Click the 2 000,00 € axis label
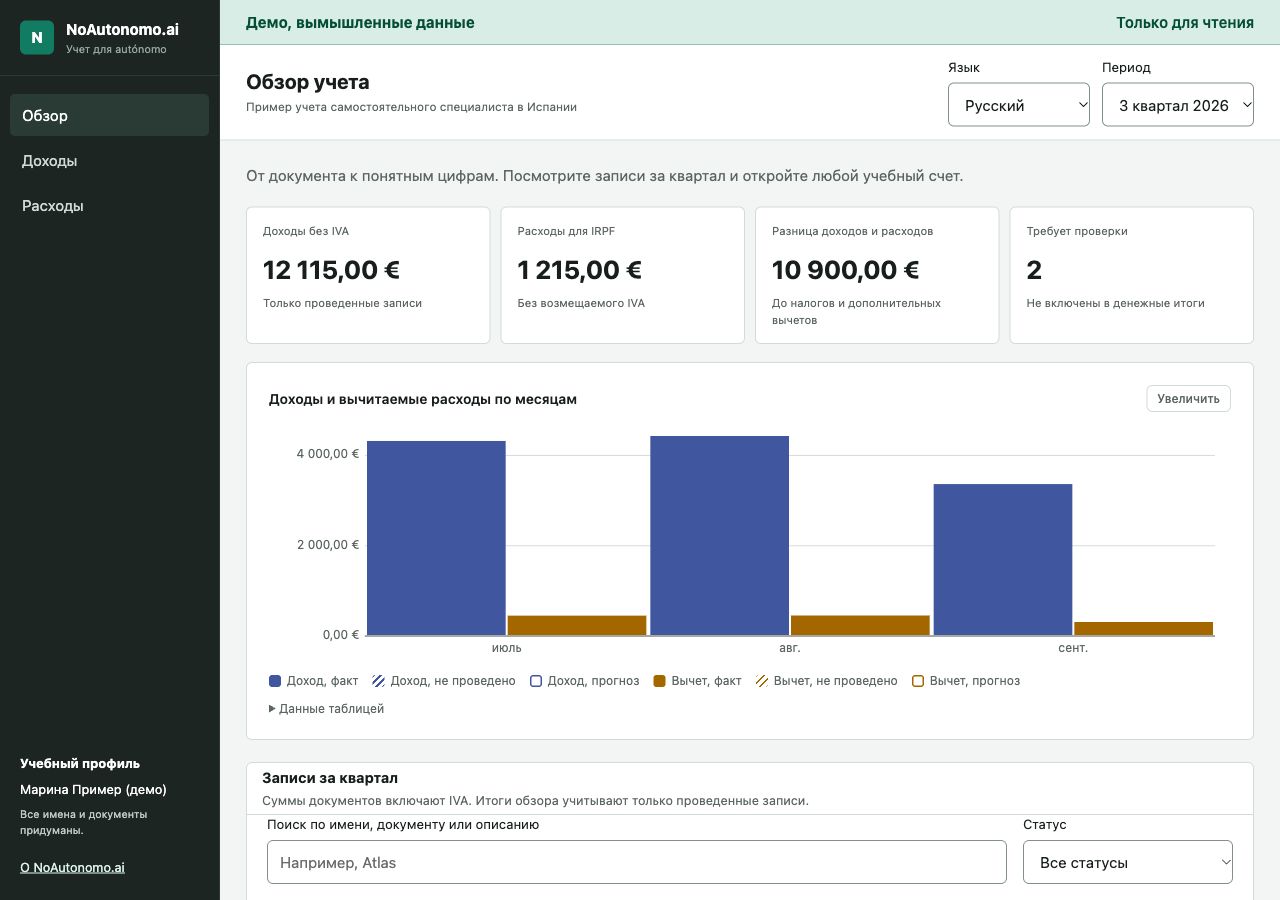This screenshot has width=1280, height=900. coord(328,545)
